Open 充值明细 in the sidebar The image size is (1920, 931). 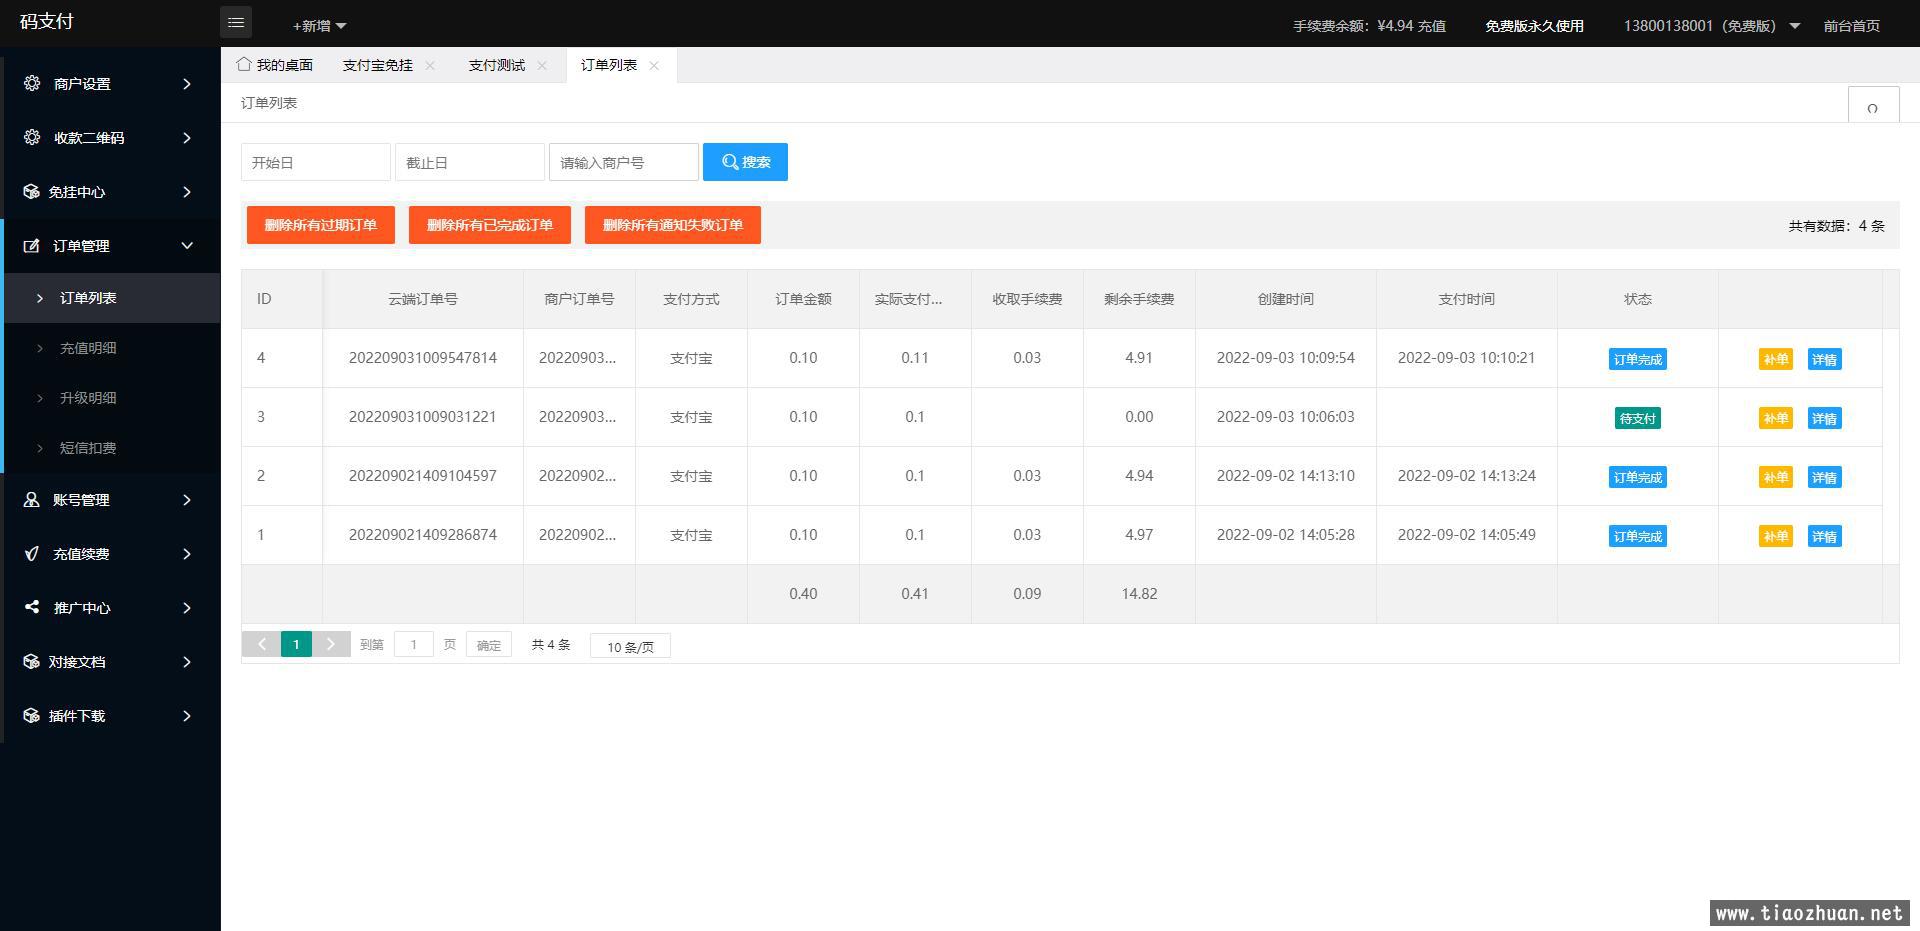[x=88, y=348]
